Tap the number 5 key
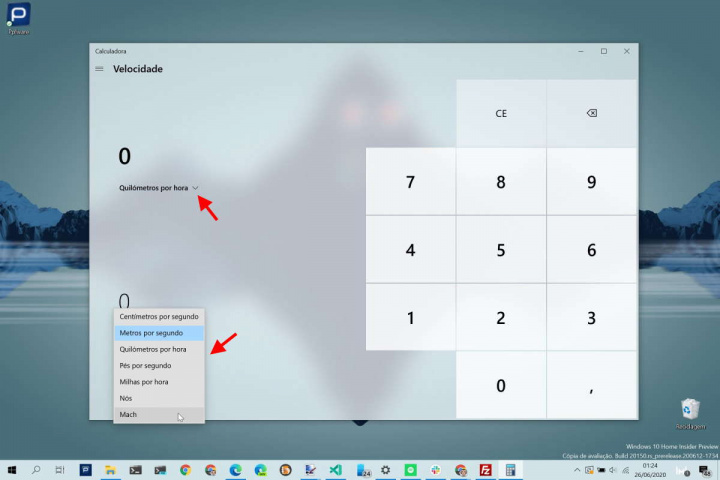The image size is (720, 480). [501, 250]
